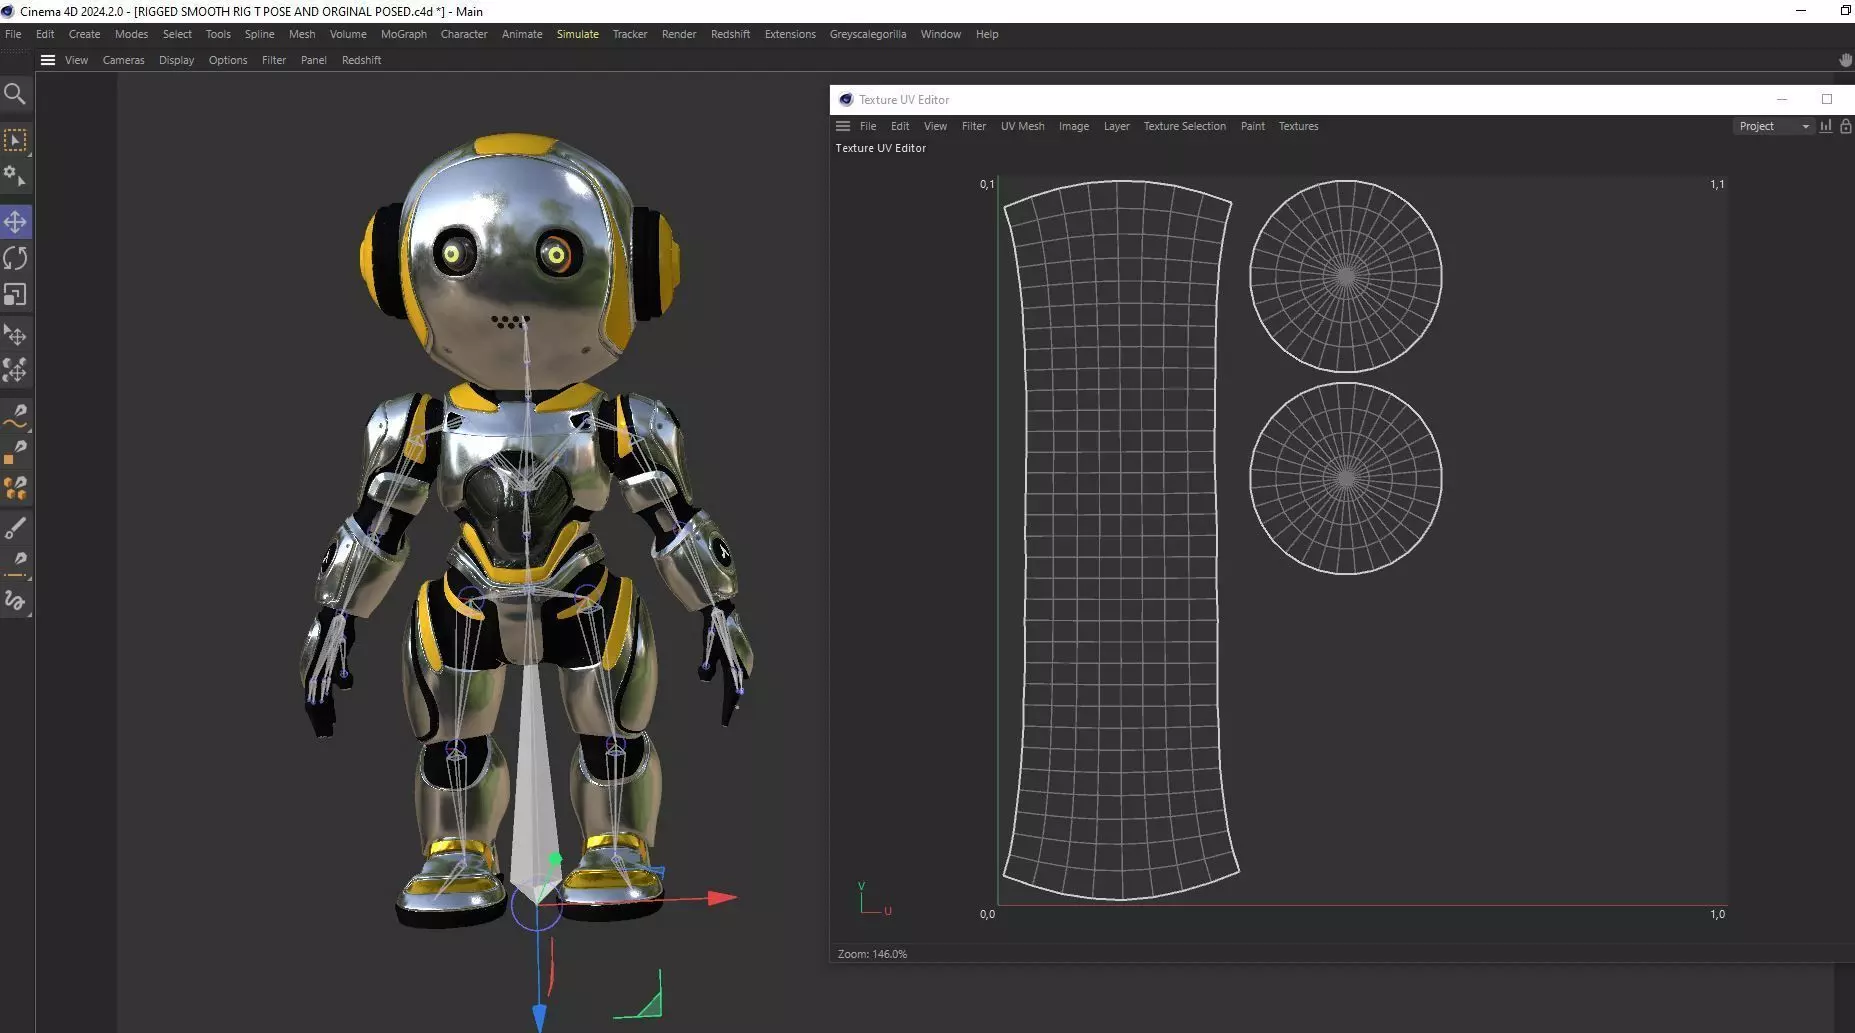Open the Window menu

click(x=940, y=34)
